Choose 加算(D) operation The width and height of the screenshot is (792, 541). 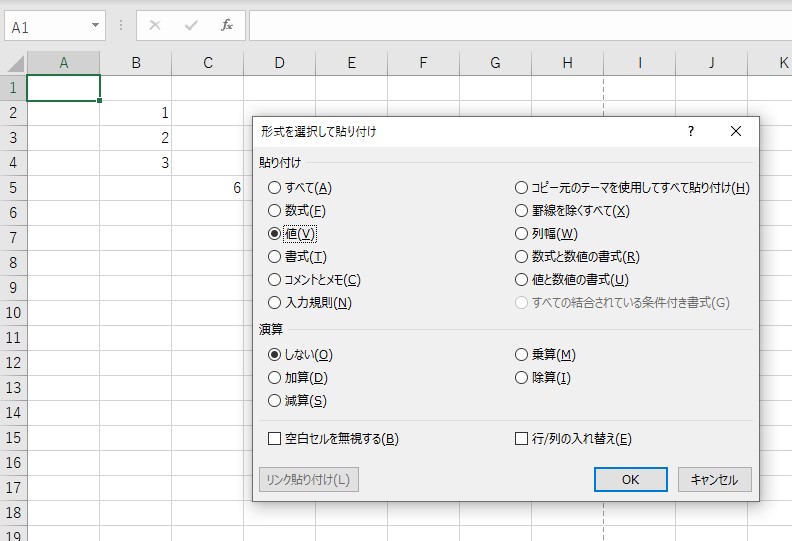coord(275,378)
